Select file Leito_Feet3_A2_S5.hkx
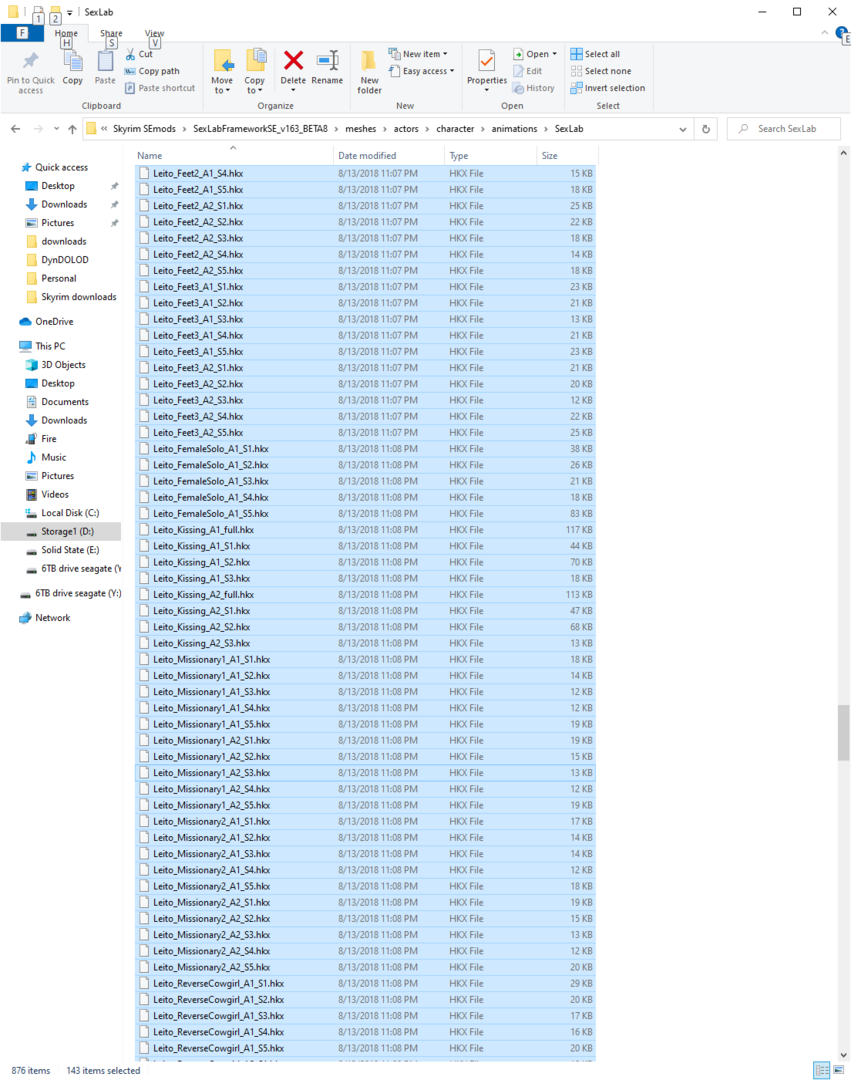Viewport: 851px width, 1080px height. click(366, 433)
